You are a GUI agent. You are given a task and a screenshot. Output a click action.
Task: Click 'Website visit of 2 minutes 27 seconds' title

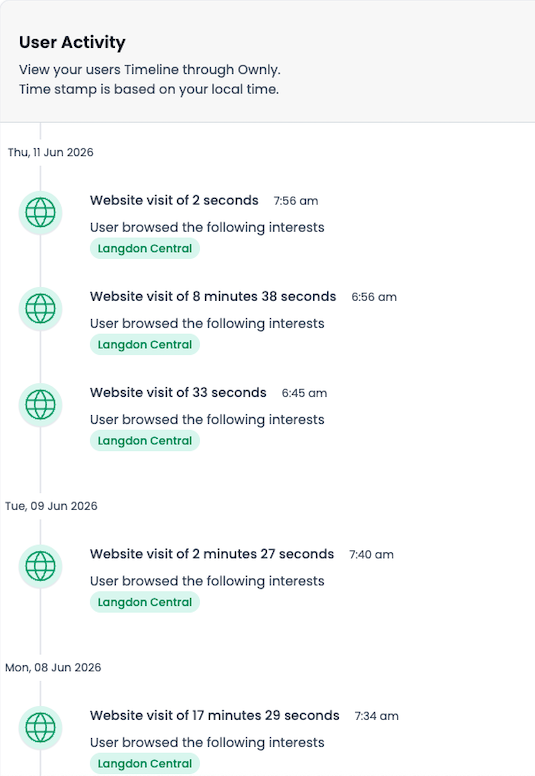click(x=212, y=554)
